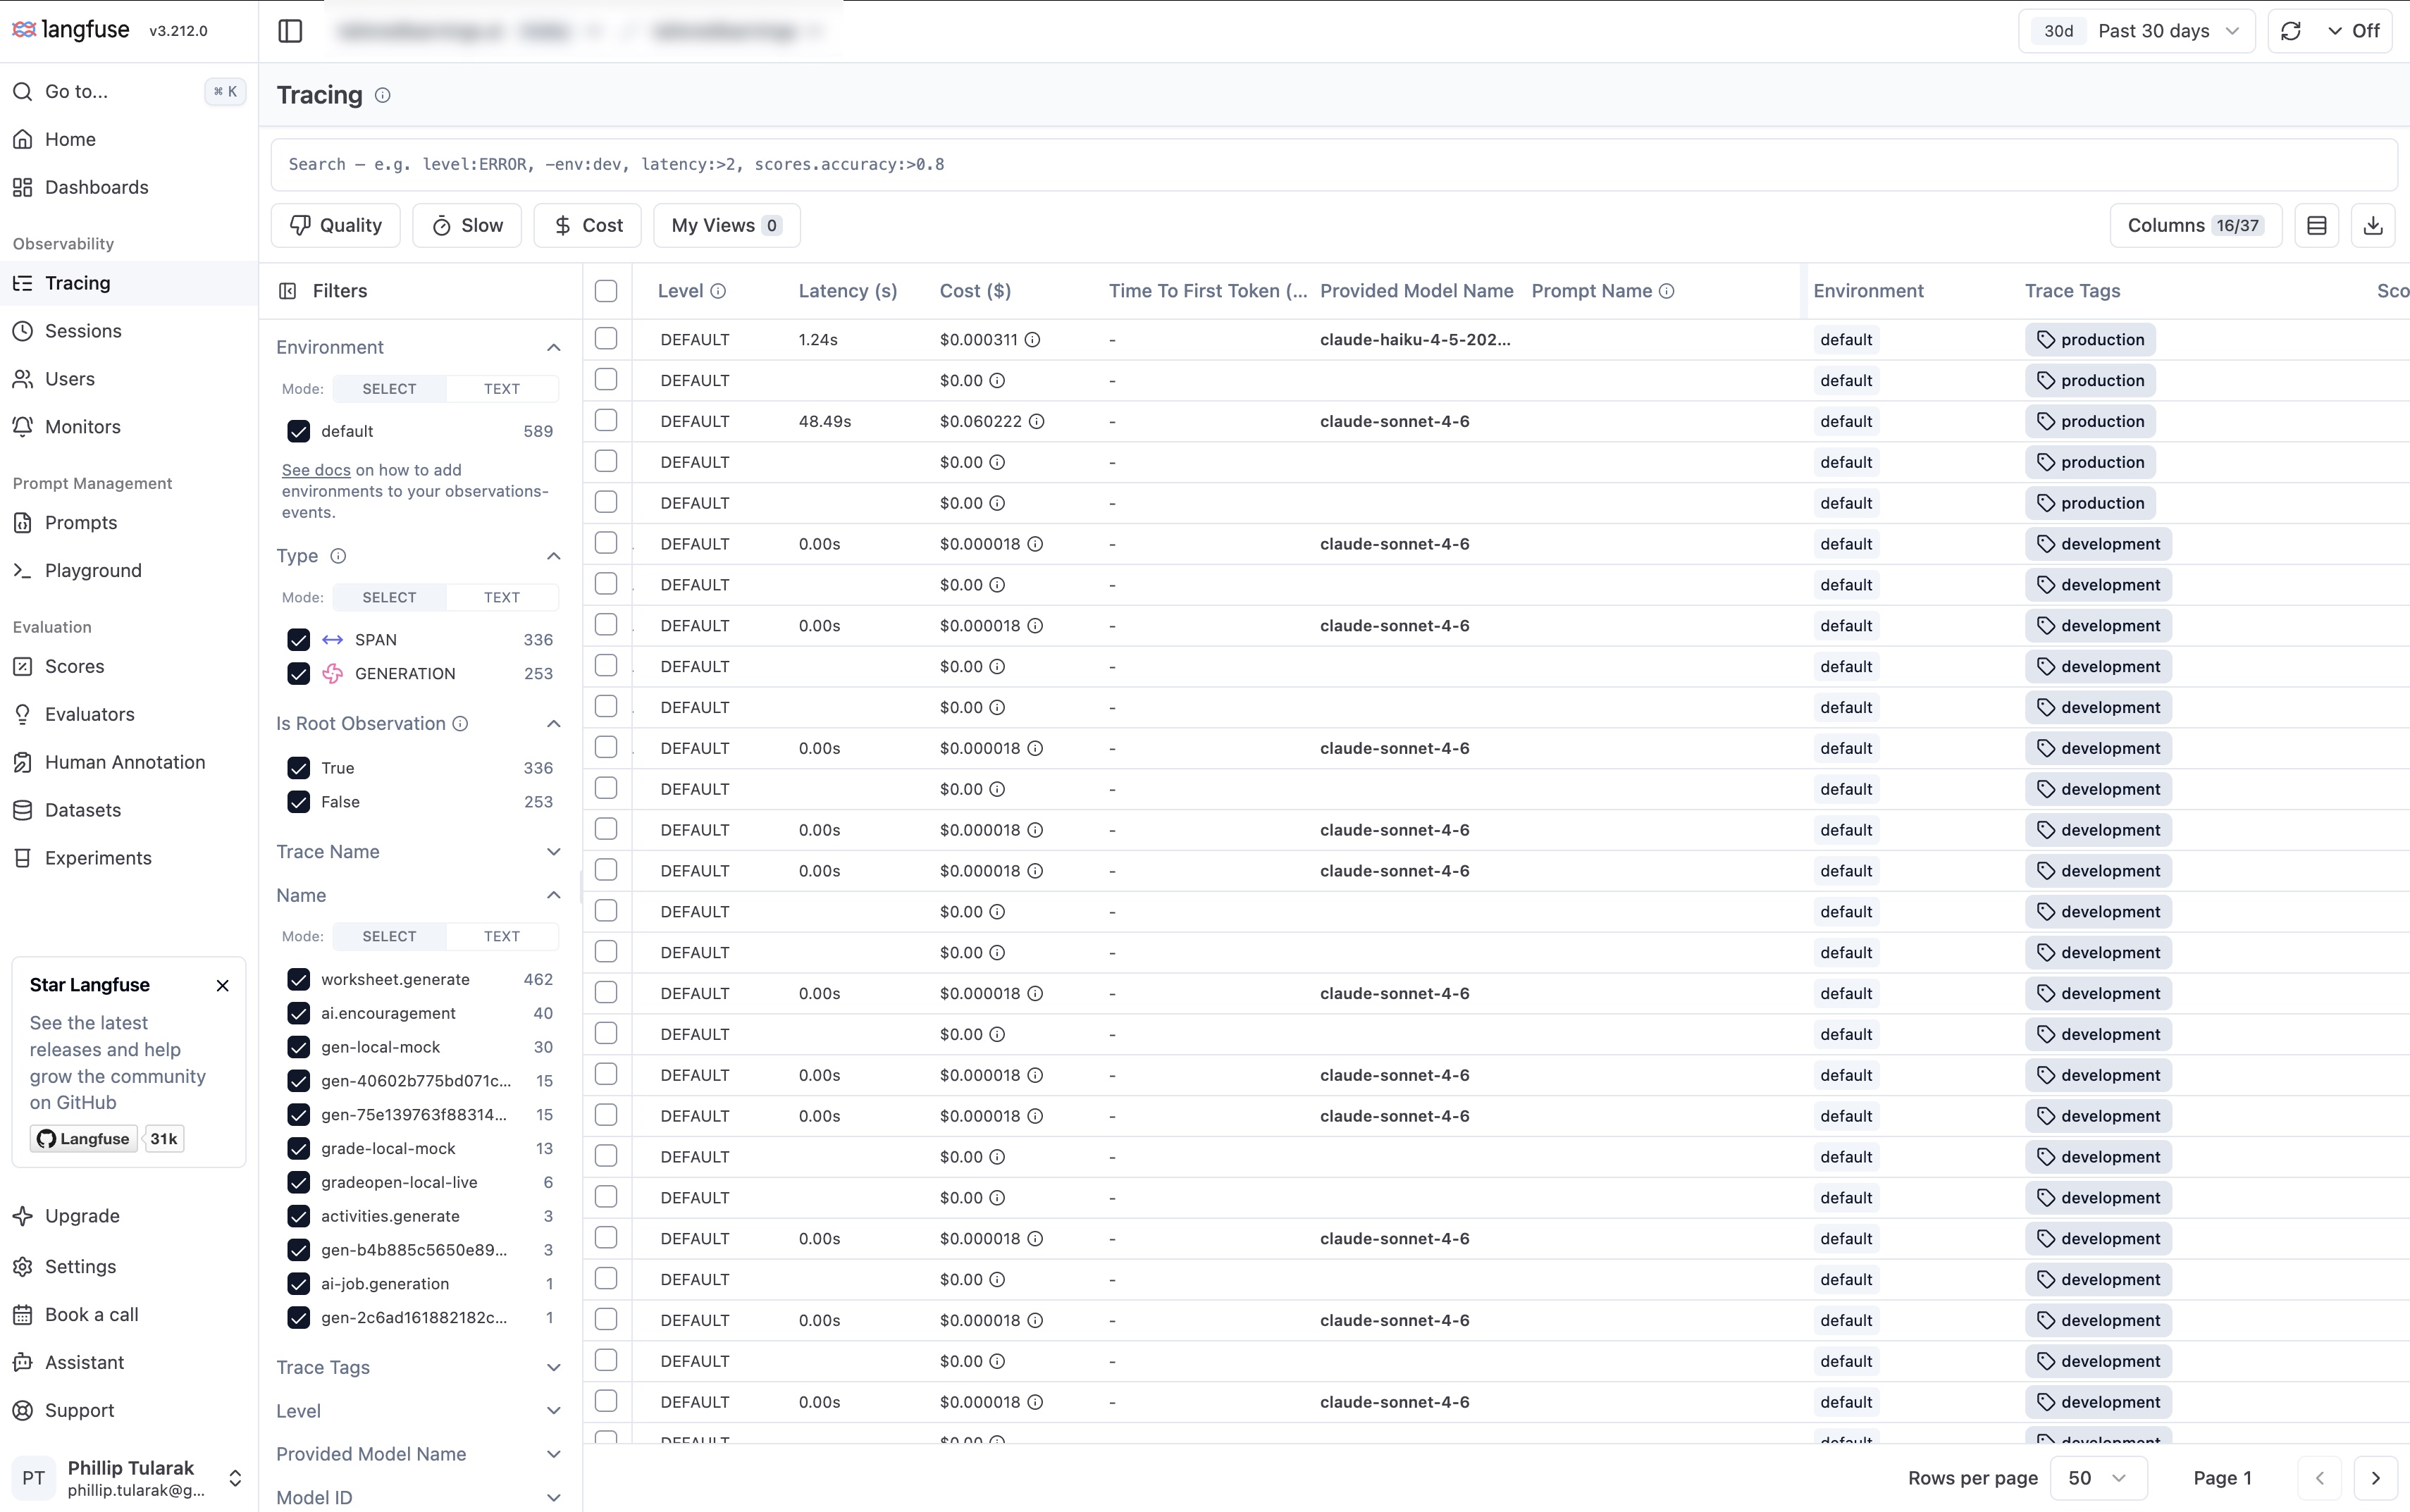Go to previous page arrow
The width and height of the screenshot is (2410, 1512).
[x=2320, y=1478]
